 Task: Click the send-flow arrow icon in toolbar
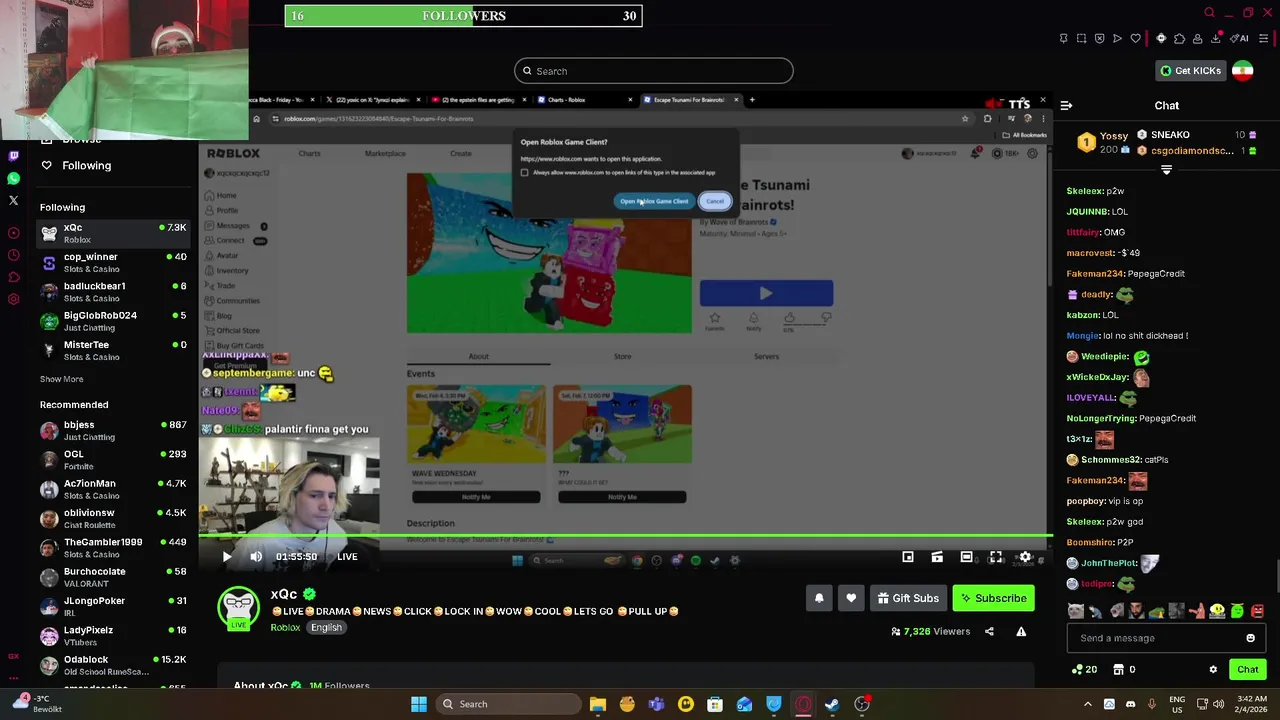pyautogui.click(x=1117, y=39)
